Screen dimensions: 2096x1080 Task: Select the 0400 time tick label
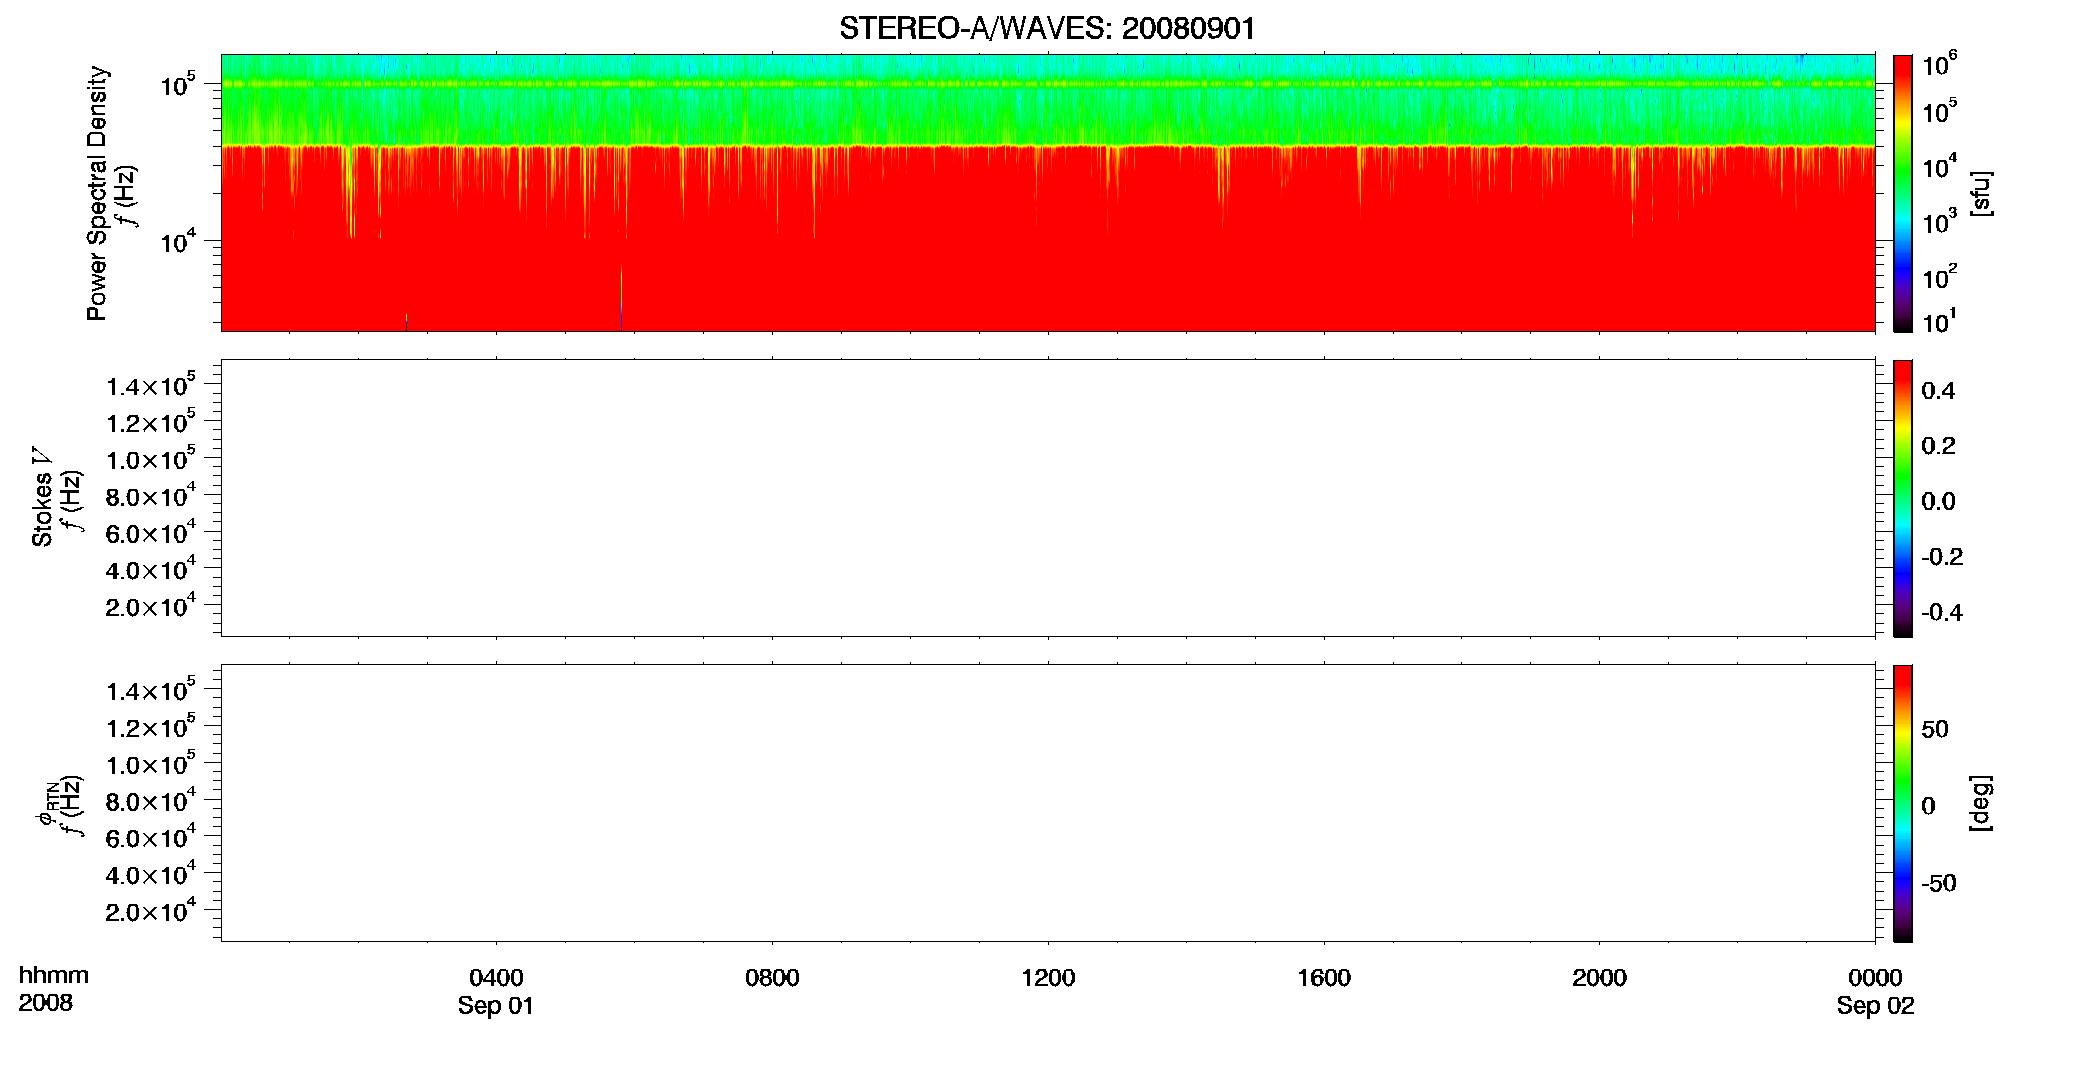point(496,978)
